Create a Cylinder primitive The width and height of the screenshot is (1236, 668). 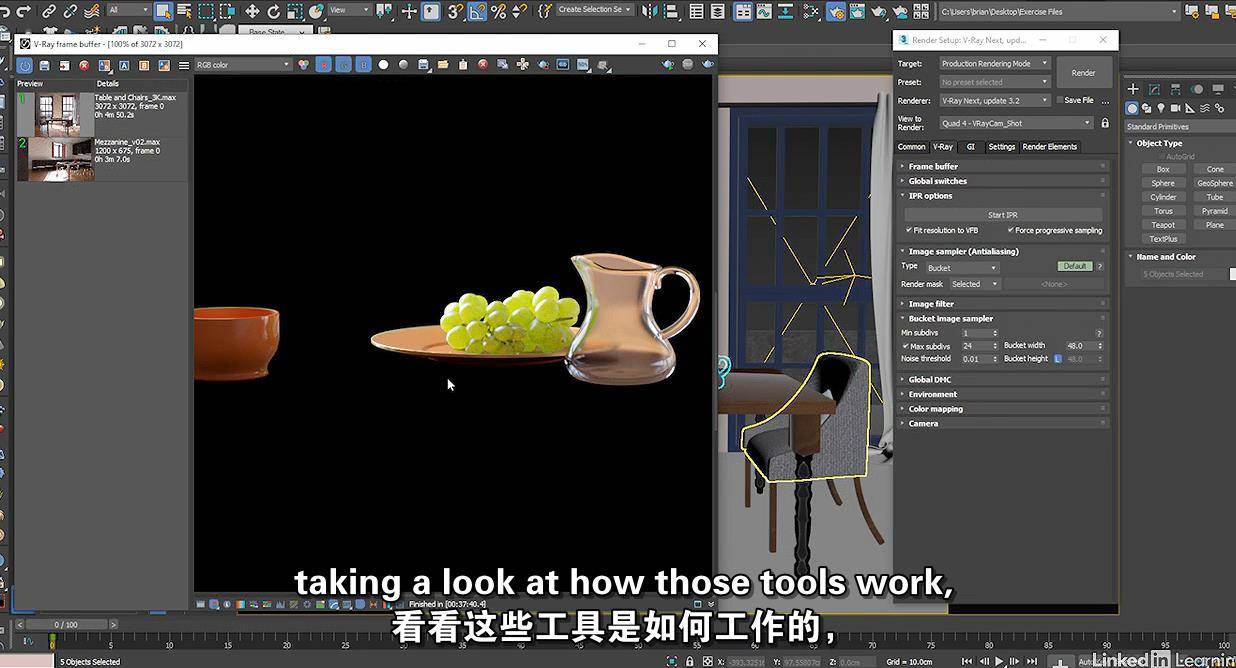(1163, 197)
